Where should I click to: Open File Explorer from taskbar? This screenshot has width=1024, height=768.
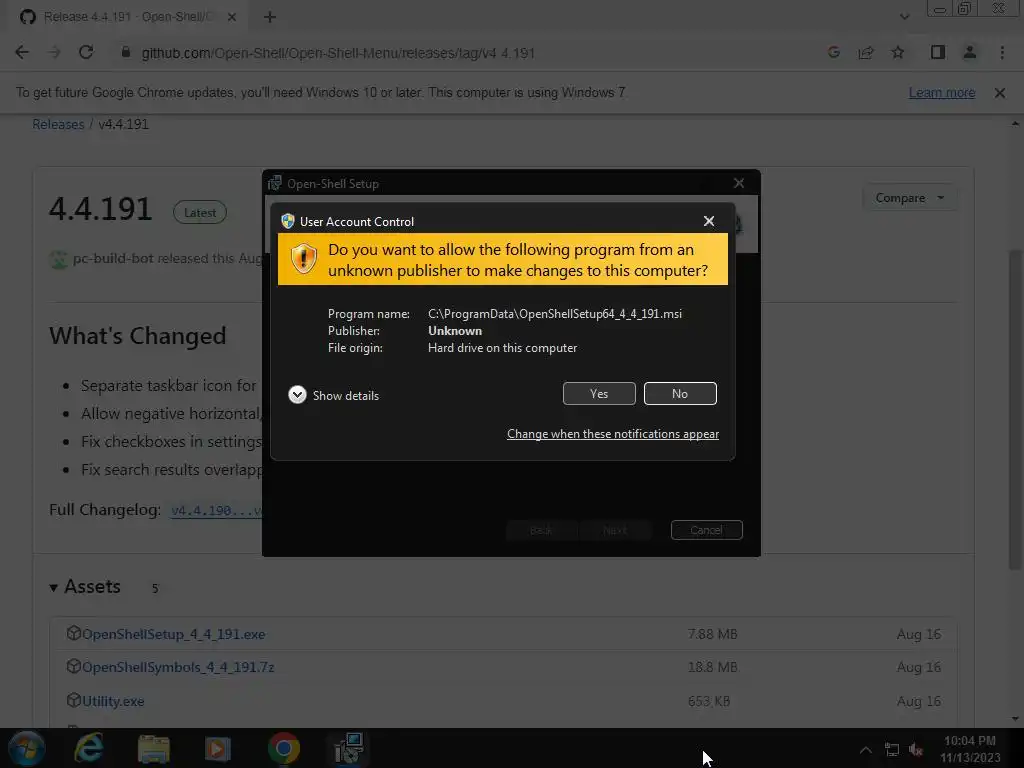[x=153, y=749]
